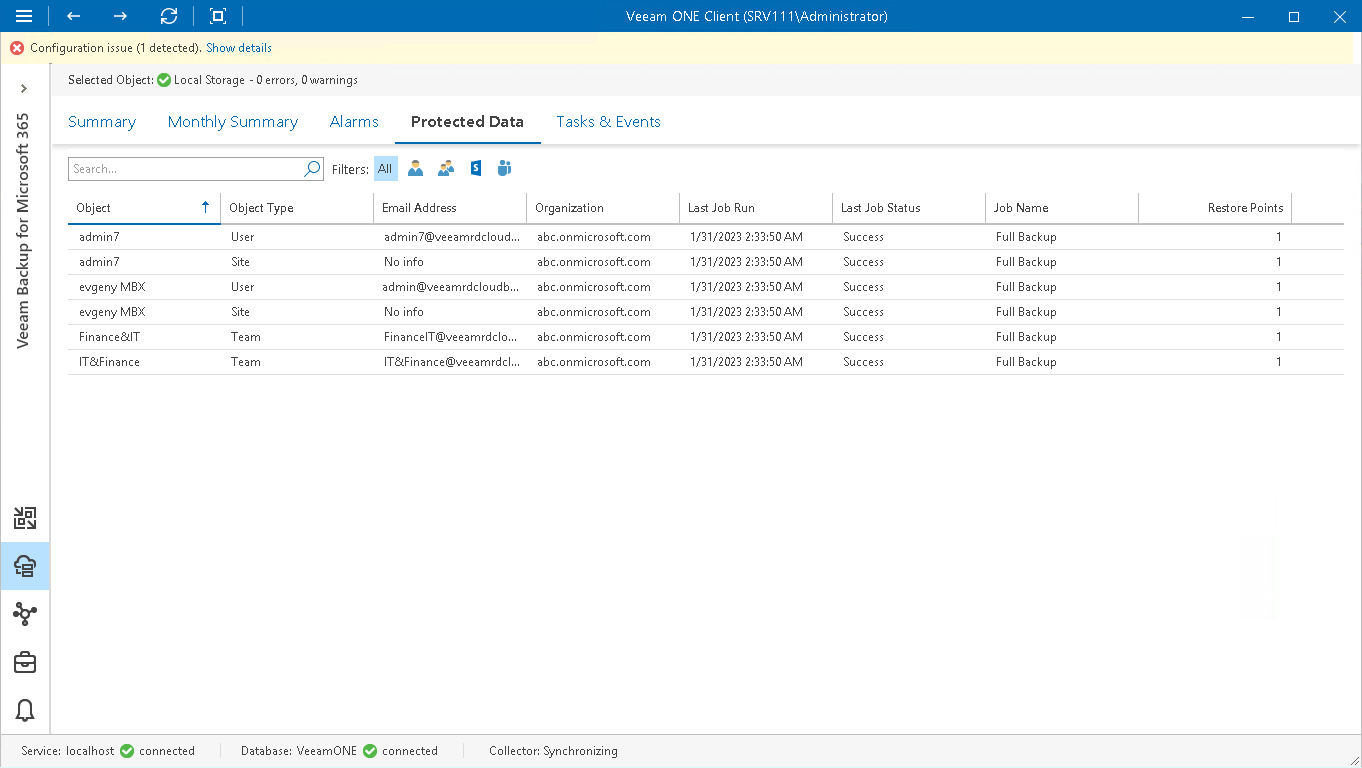Click inside the Search field
This screenshot has width=1362, height=768.
pyautogui.click(x=180, y=168)
